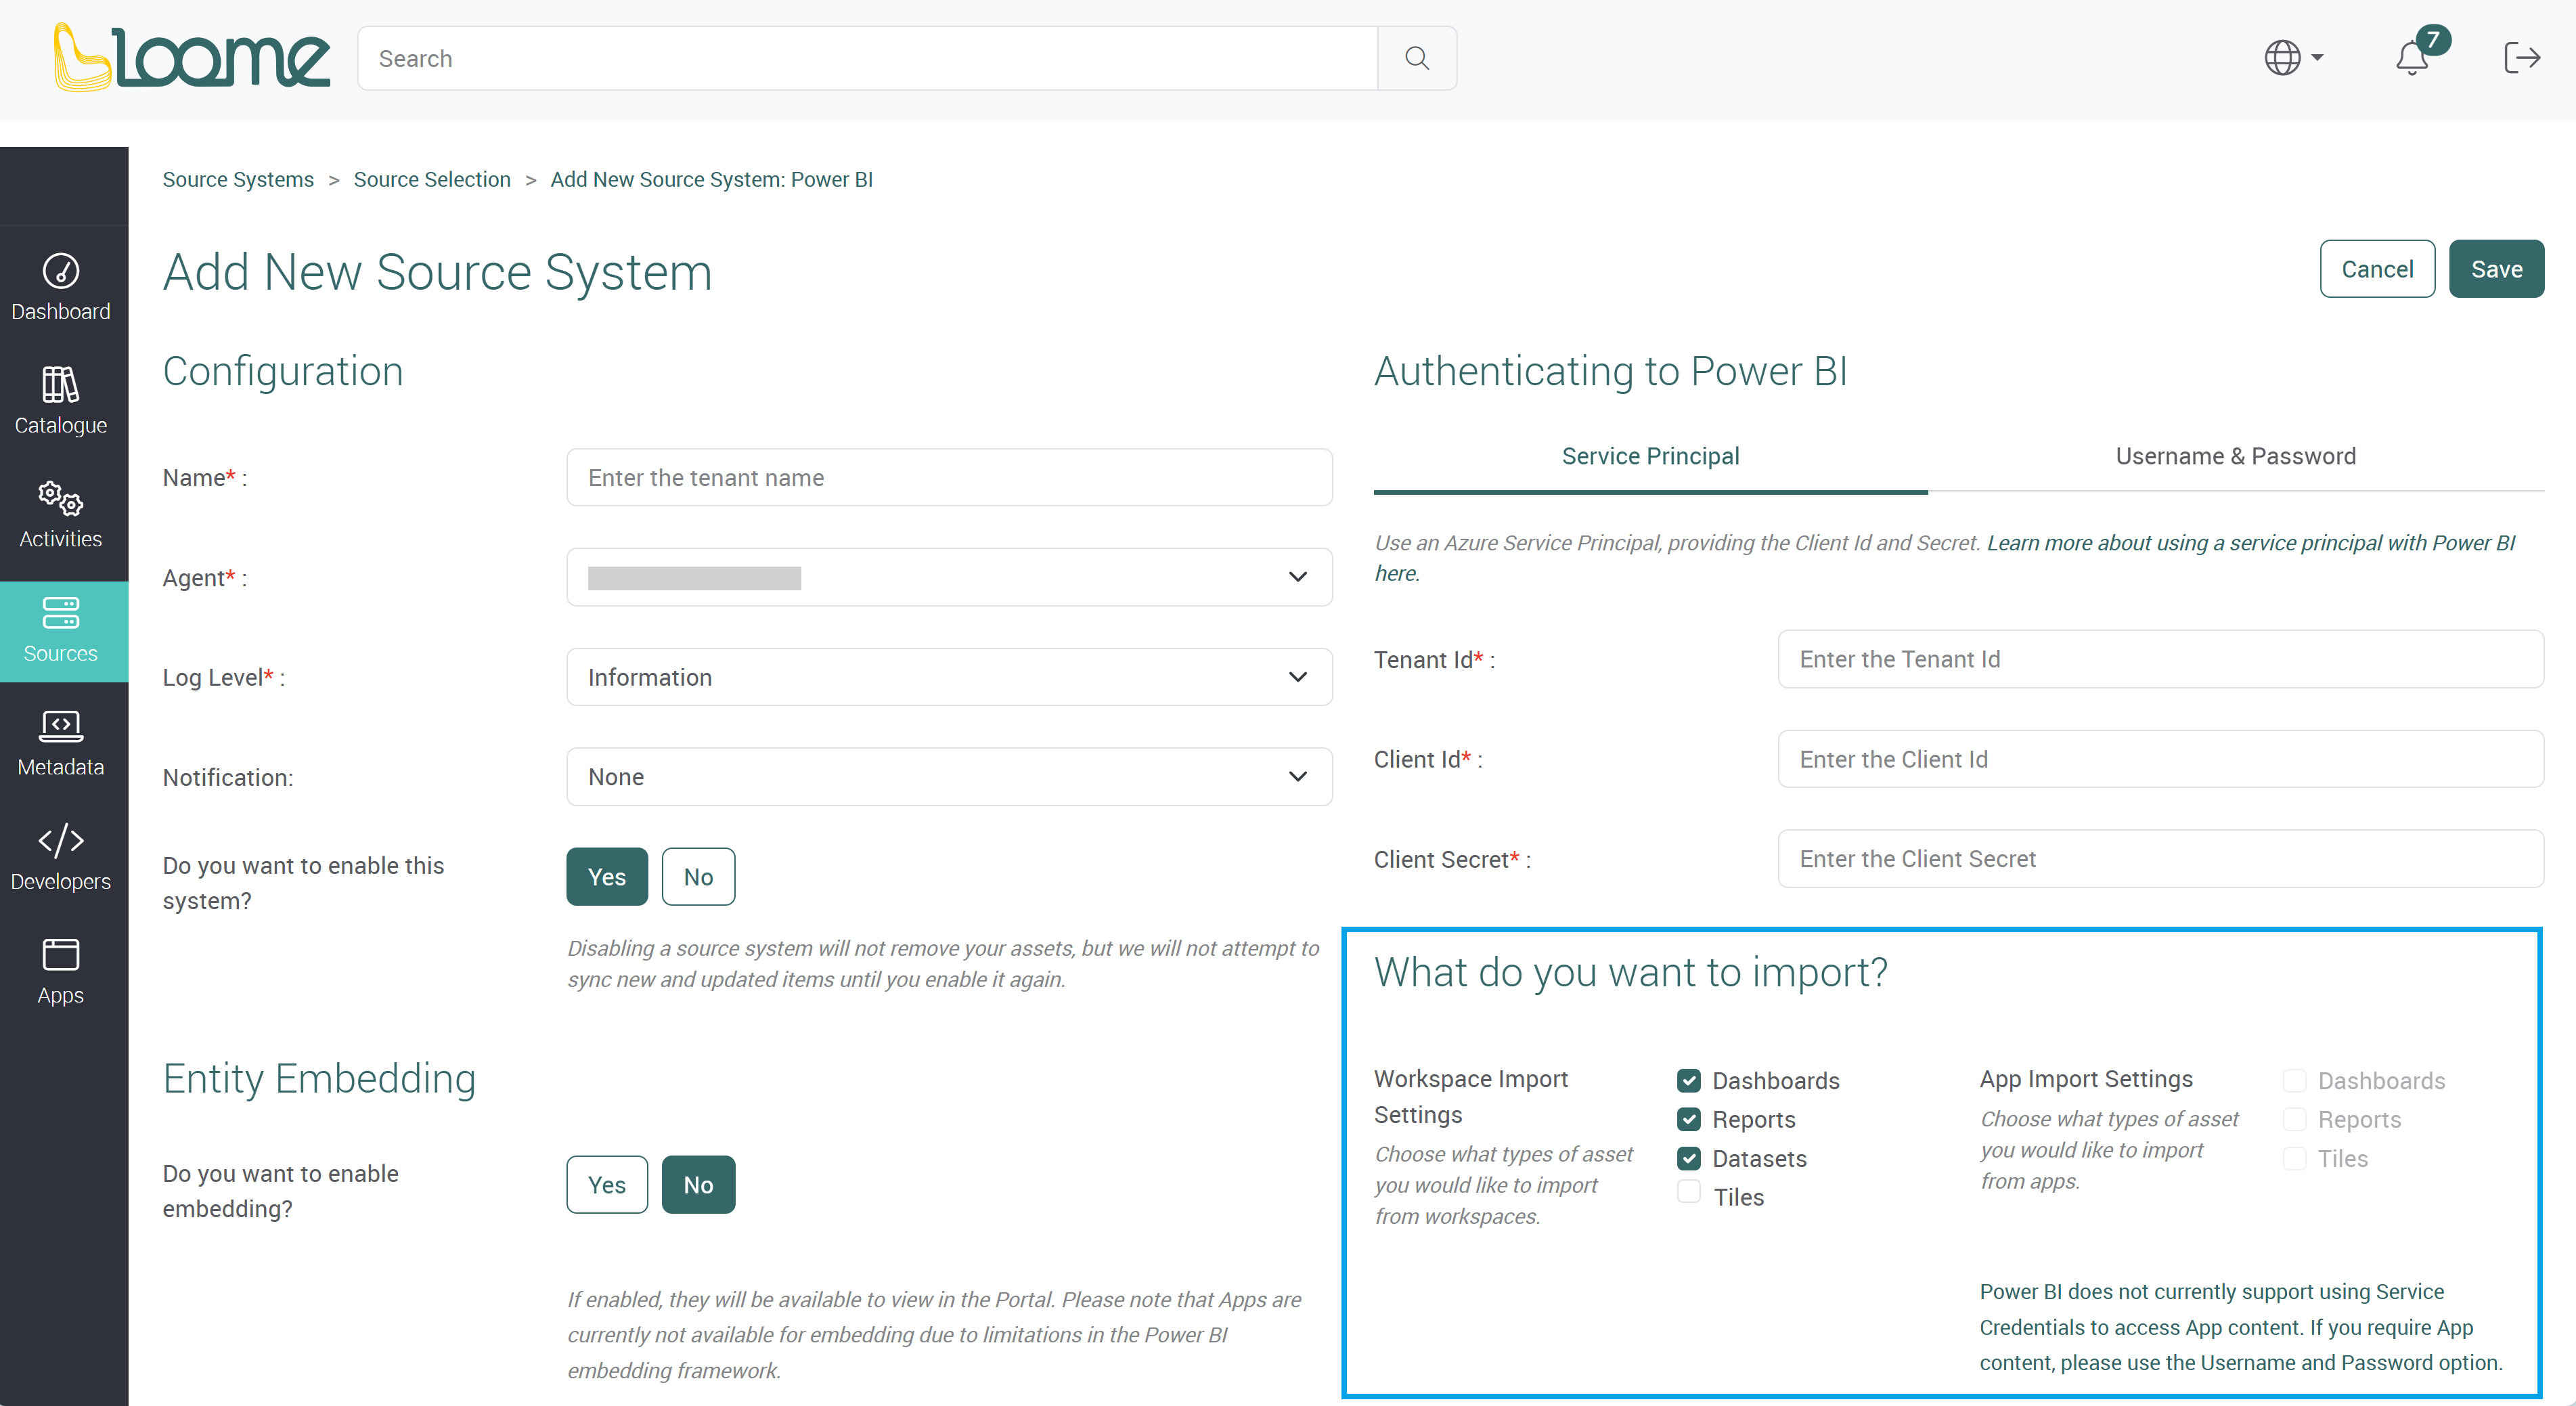Uncheck workspace Reports checkbox

[1689, 1119]
